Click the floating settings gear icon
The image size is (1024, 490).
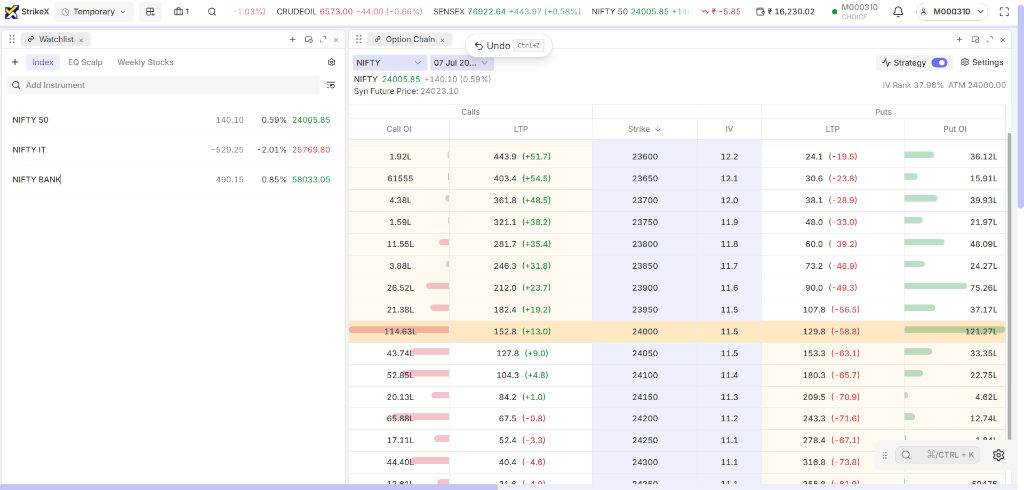998,455
